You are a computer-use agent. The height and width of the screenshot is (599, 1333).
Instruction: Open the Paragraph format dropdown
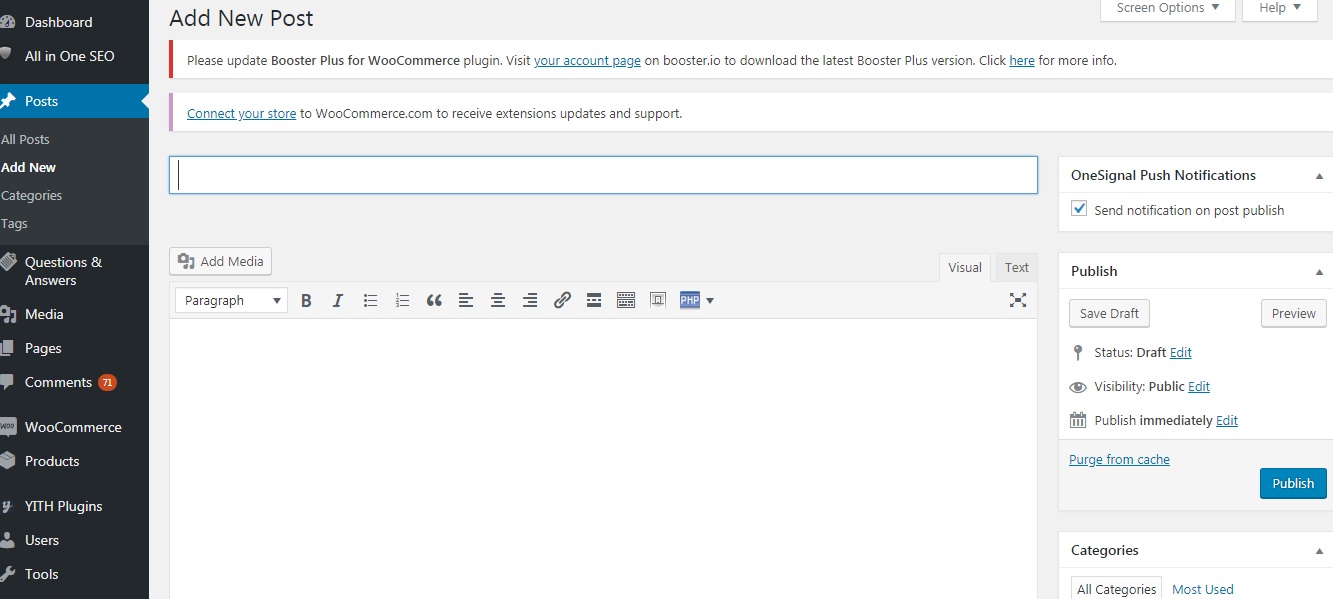click(231, 300)
